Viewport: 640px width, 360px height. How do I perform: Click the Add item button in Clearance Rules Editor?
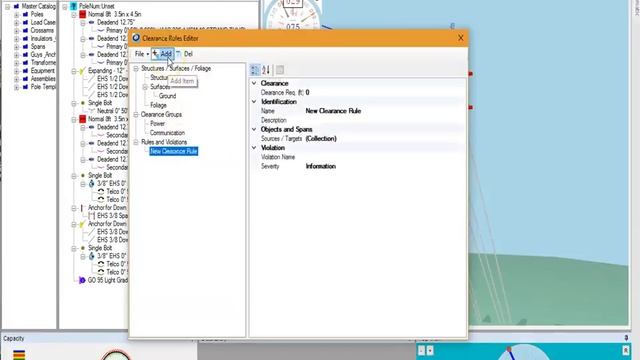(163, 54)
